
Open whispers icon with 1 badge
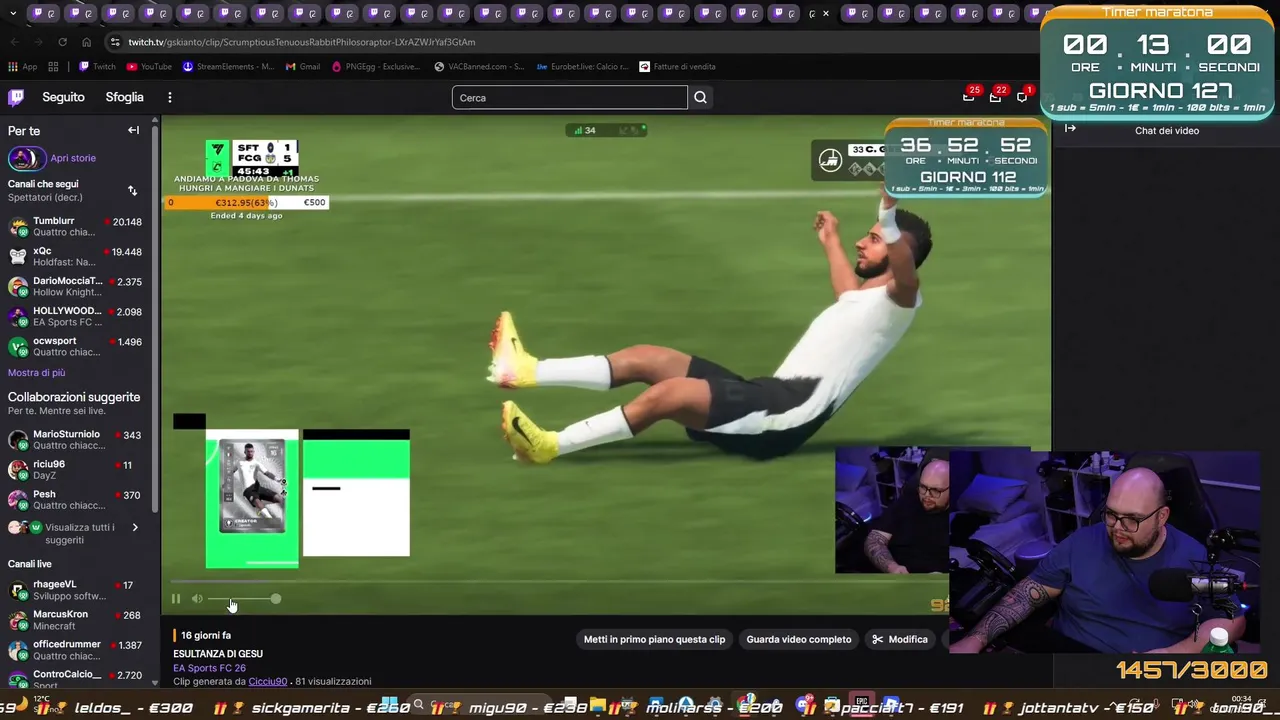point(1022,96)
